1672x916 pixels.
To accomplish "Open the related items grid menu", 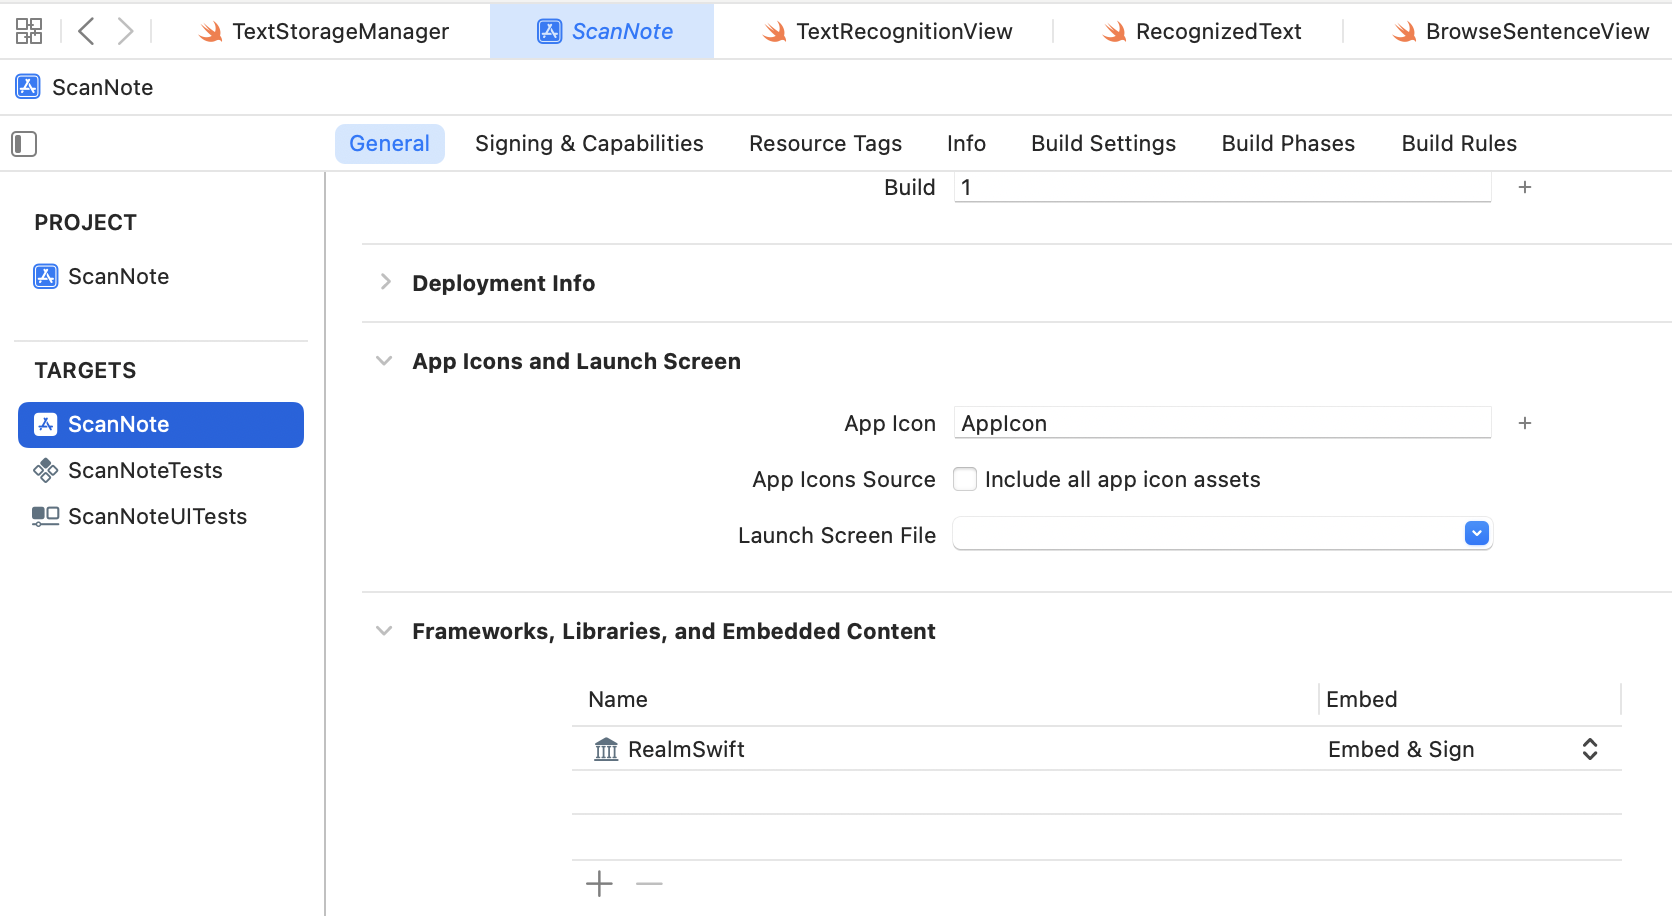I will coord(29,31).
